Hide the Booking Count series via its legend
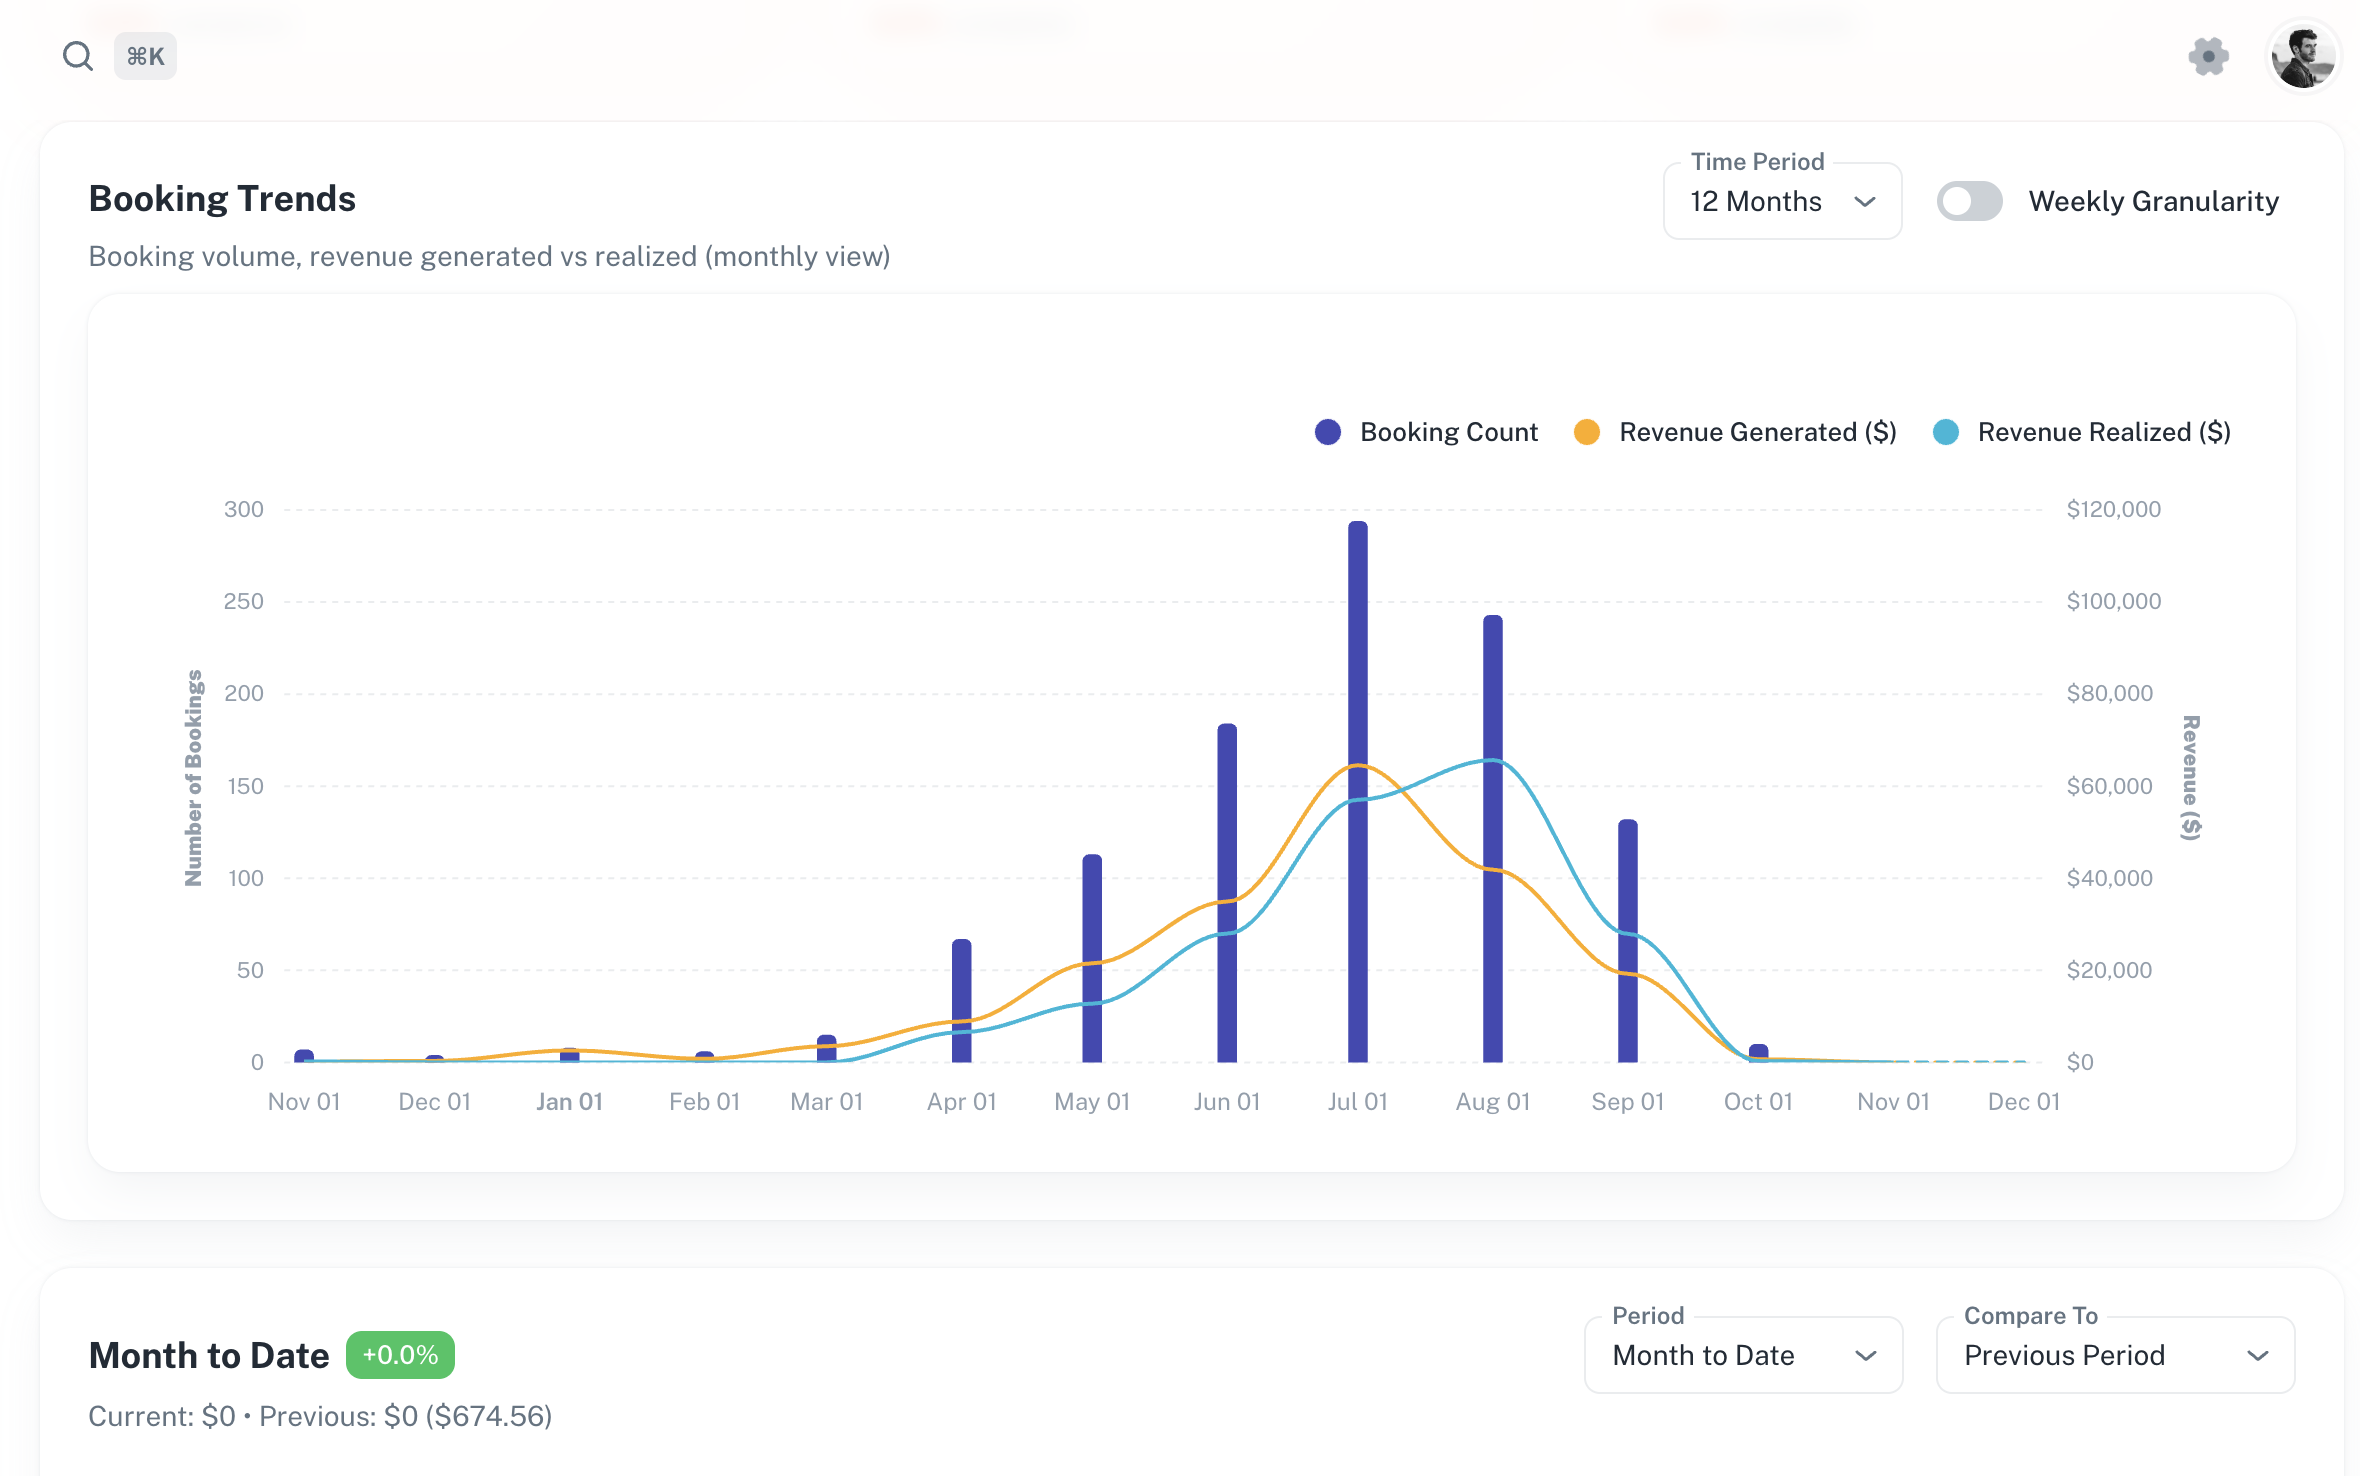Viewport: 2360px width, 1476px height. coord(1448,432)
